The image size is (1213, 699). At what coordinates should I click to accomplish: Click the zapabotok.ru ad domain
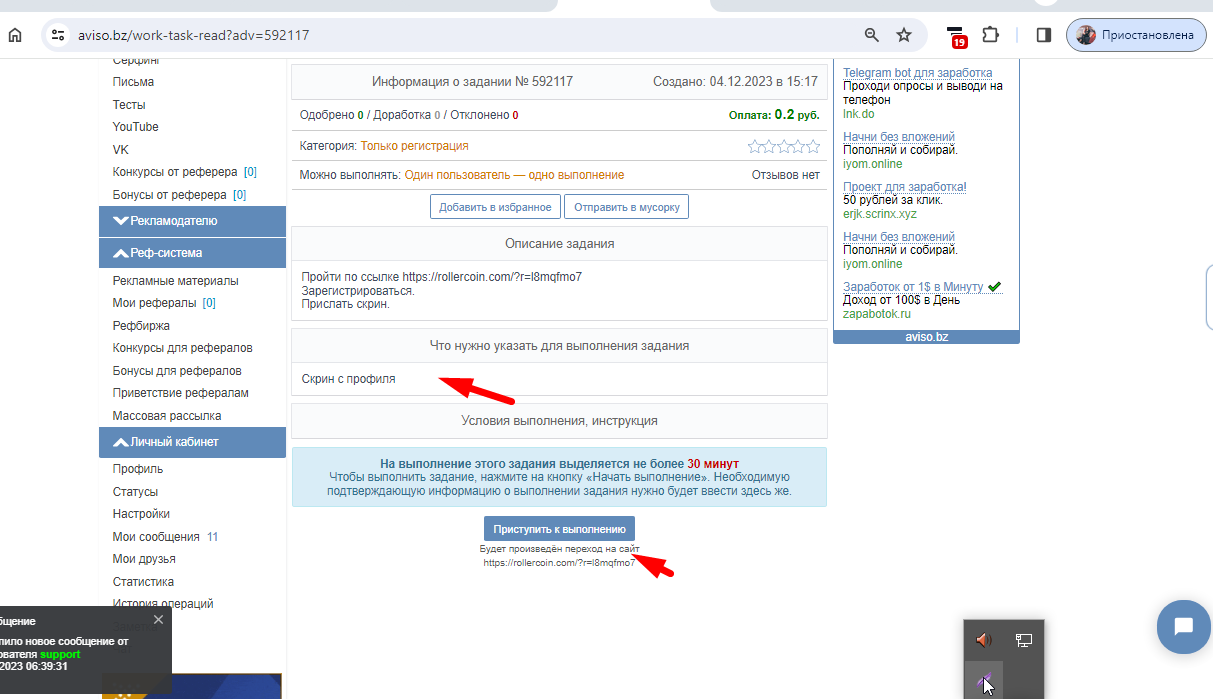point(877,314)
